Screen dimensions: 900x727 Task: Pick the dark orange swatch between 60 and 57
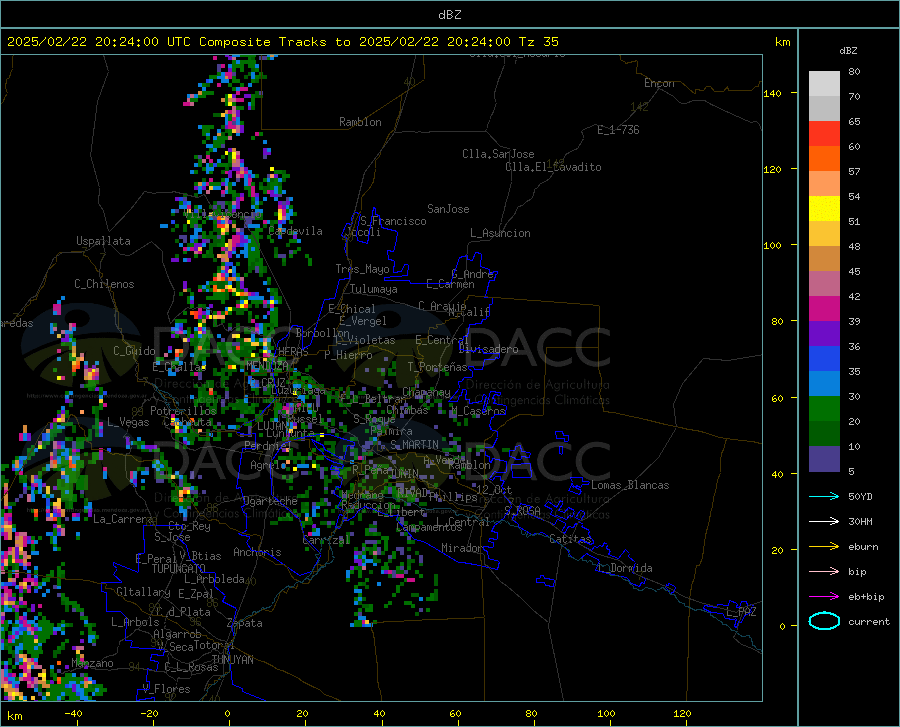pos(824,158)
